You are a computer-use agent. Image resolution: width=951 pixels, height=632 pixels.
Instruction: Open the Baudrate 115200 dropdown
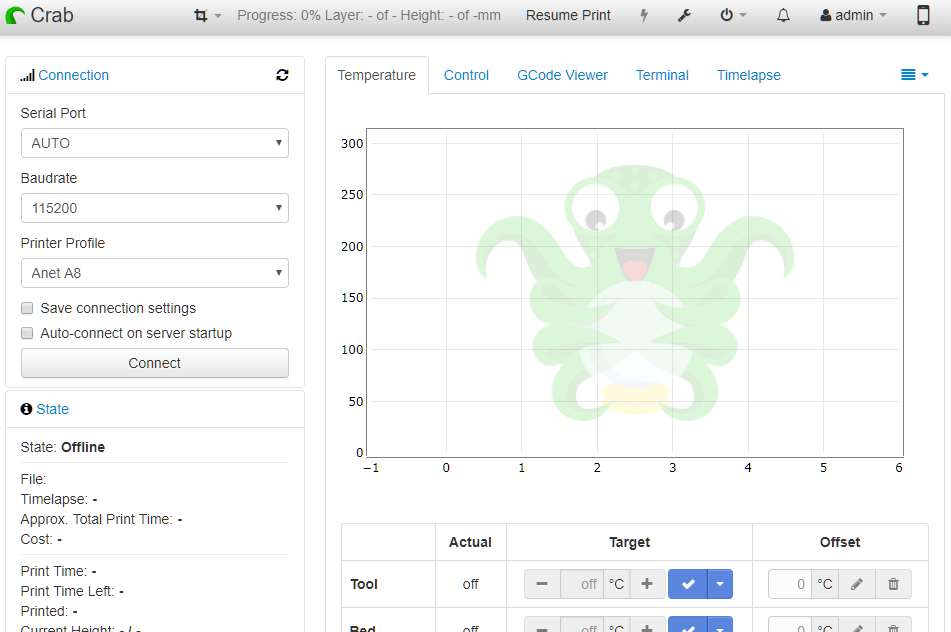coord(155,208)
